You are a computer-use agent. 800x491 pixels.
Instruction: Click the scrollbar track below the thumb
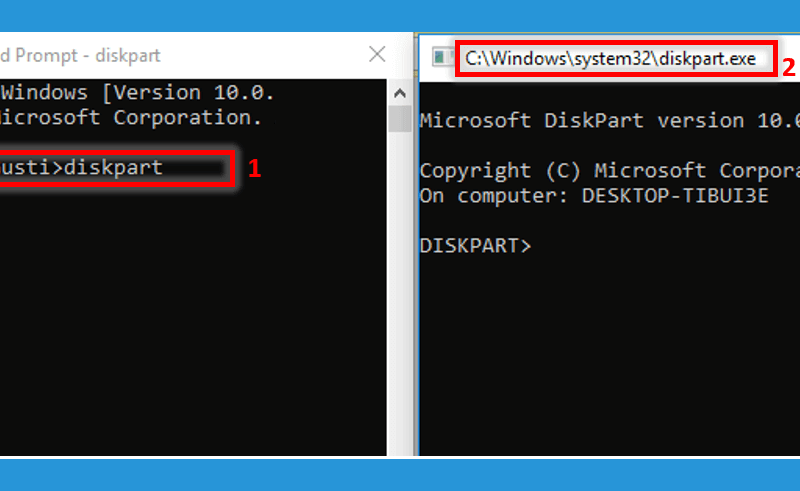(x=400, y=293)
